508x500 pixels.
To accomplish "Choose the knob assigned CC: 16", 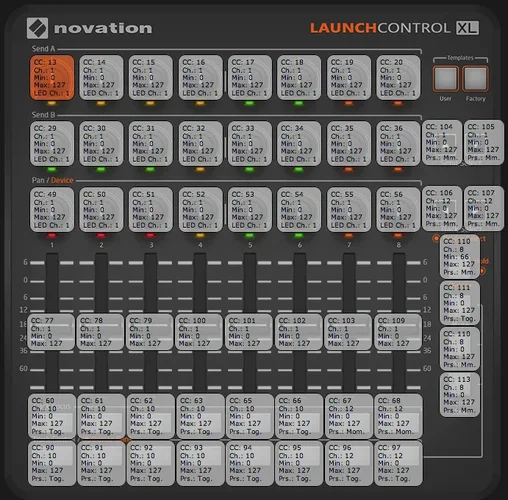I will [200, 77].
